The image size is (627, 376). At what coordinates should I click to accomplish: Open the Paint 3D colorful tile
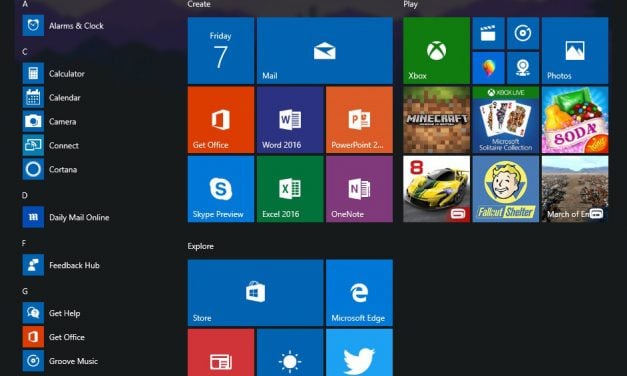488,68
